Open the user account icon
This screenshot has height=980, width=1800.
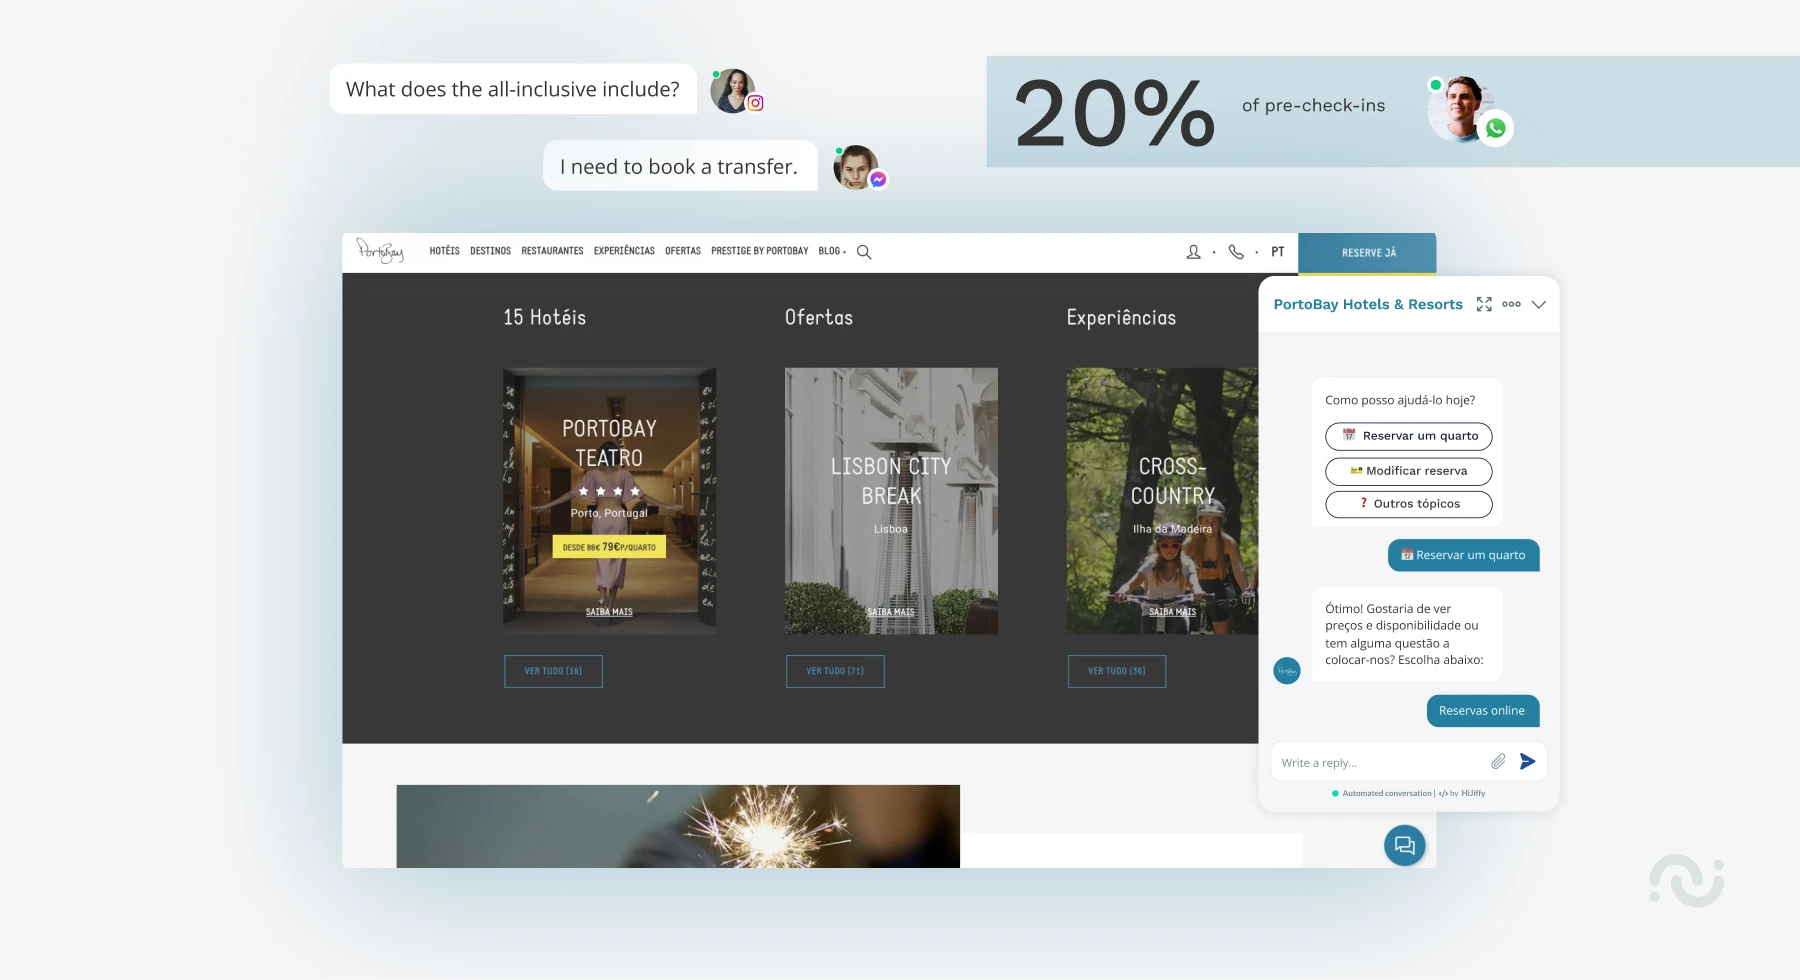1193,252
